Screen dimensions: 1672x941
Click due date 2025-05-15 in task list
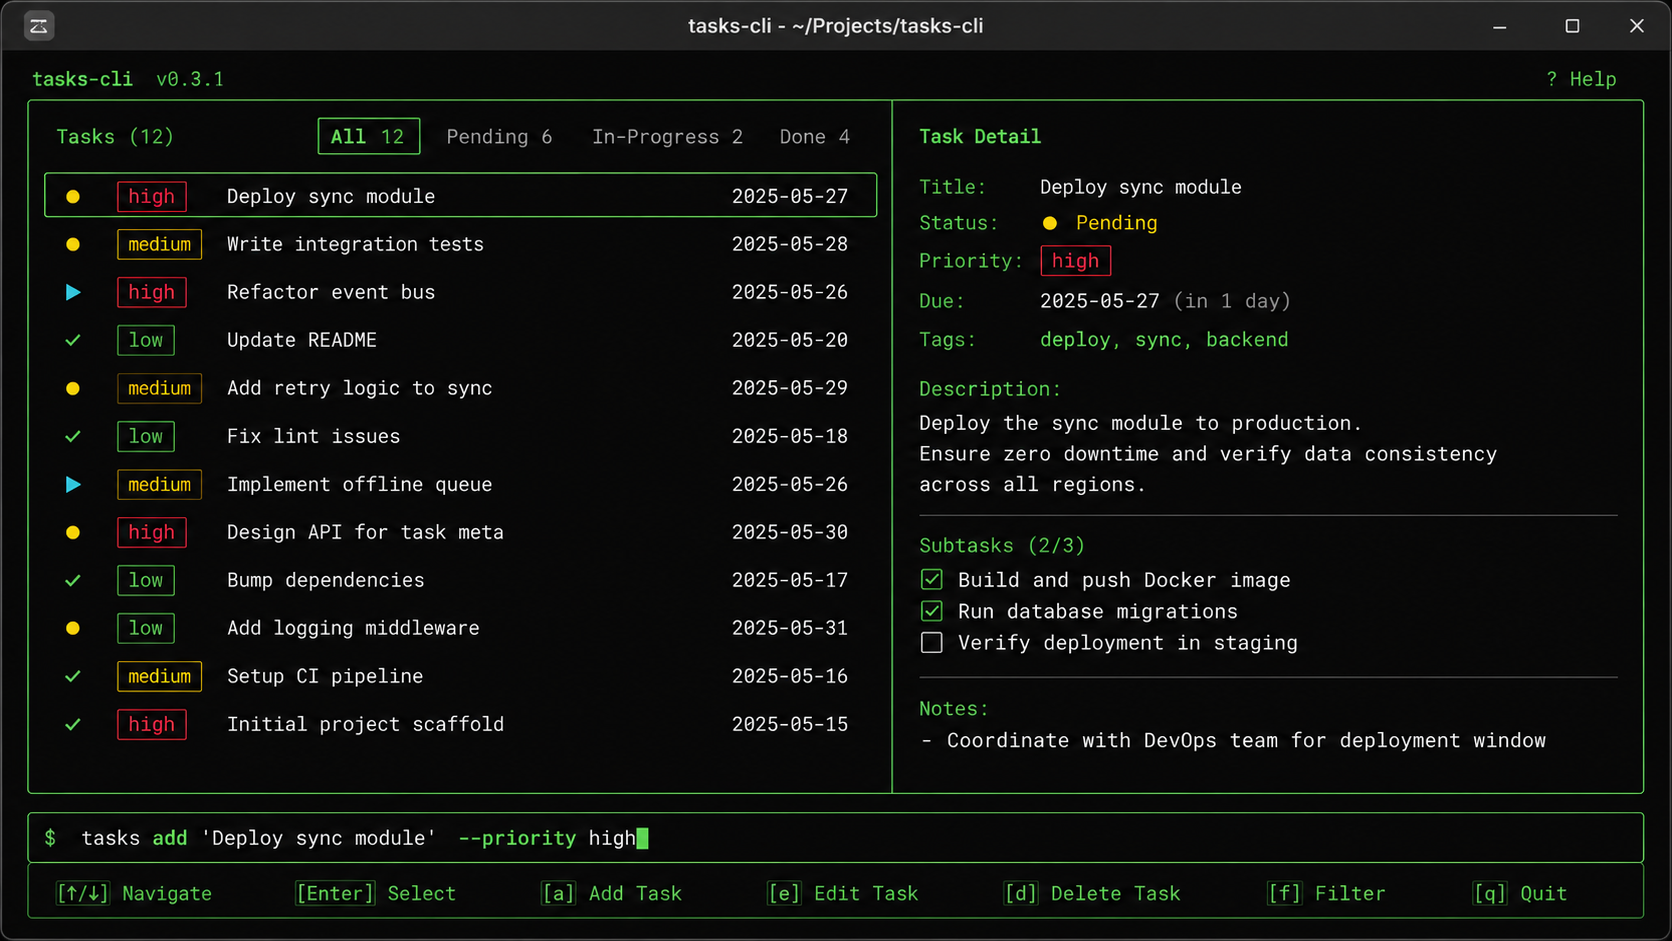pos(790,725)
